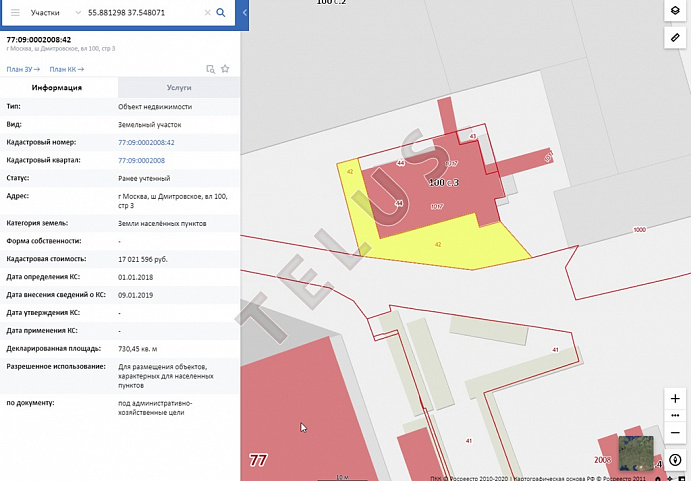Open cadastral number 77:09:0002008:42 link
Viewport: 691px width, 481px height.
tap(146, 142)
